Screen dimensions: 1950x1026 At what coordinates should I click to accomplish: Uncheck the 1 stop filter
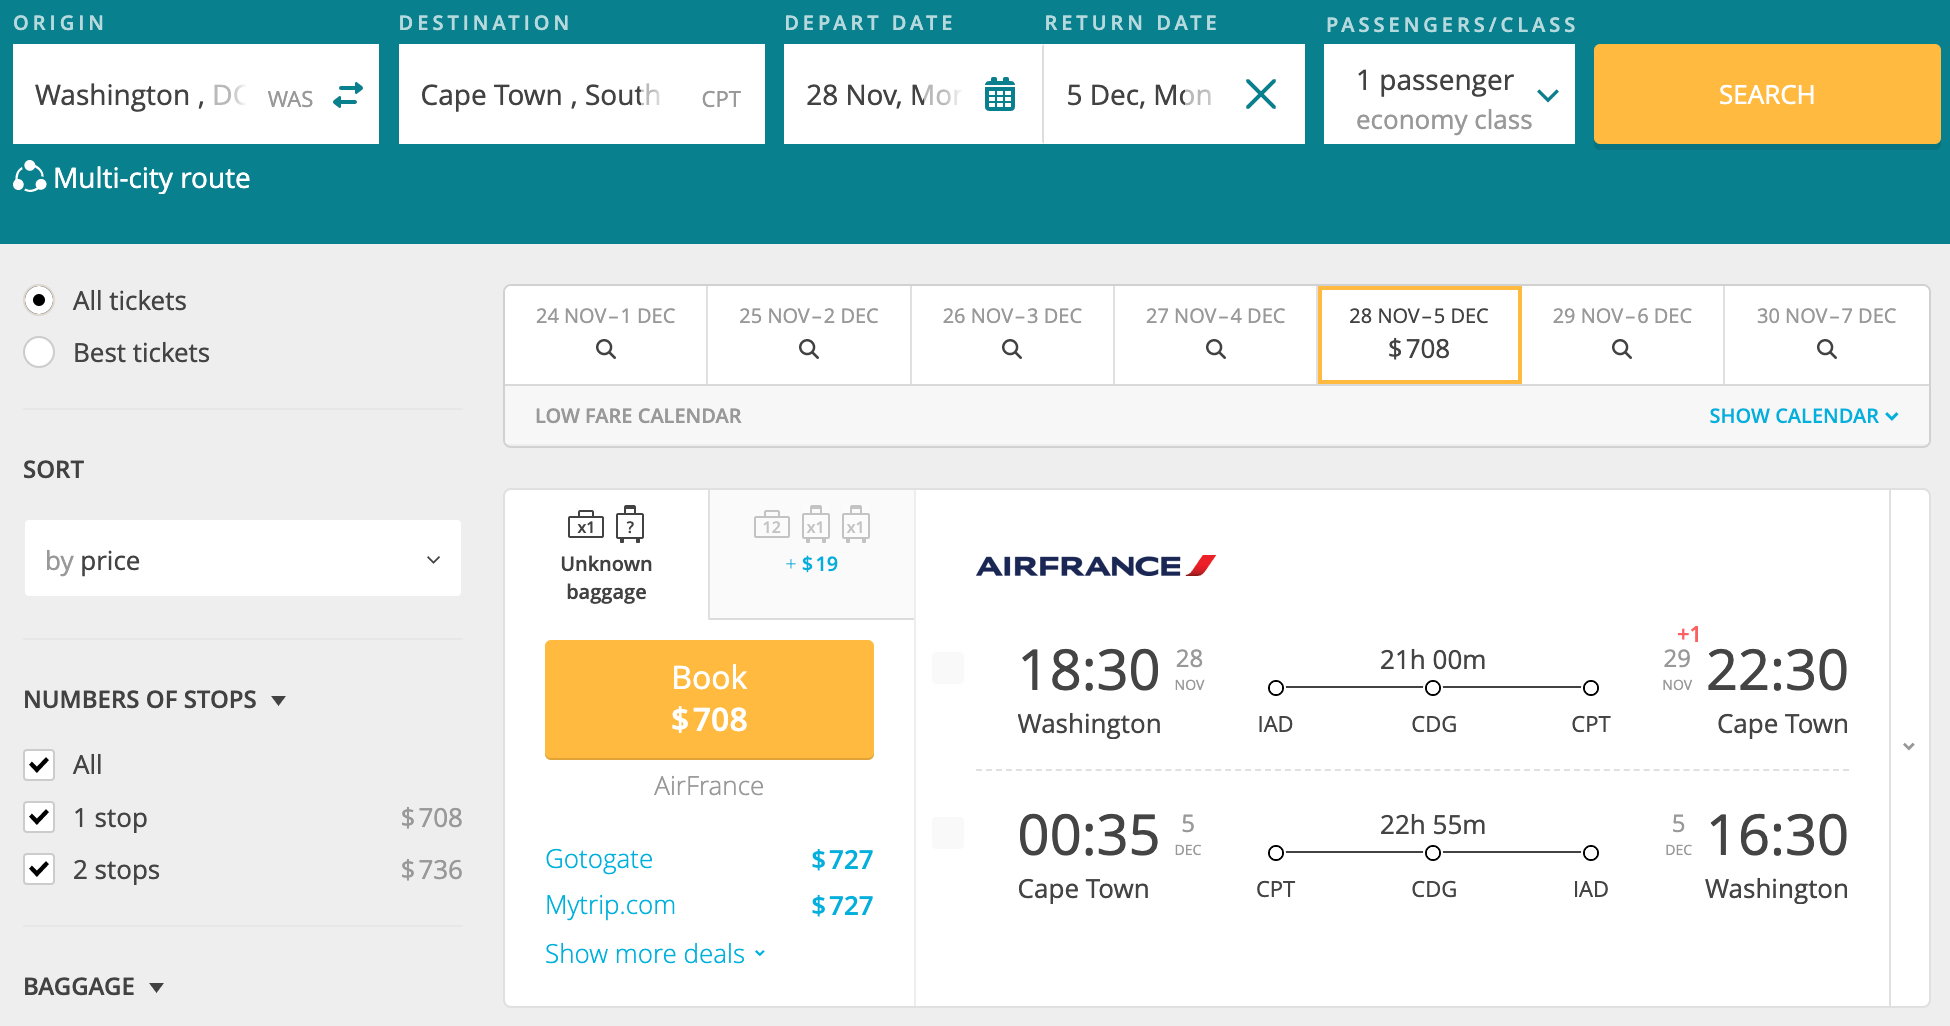coord(39,817)
